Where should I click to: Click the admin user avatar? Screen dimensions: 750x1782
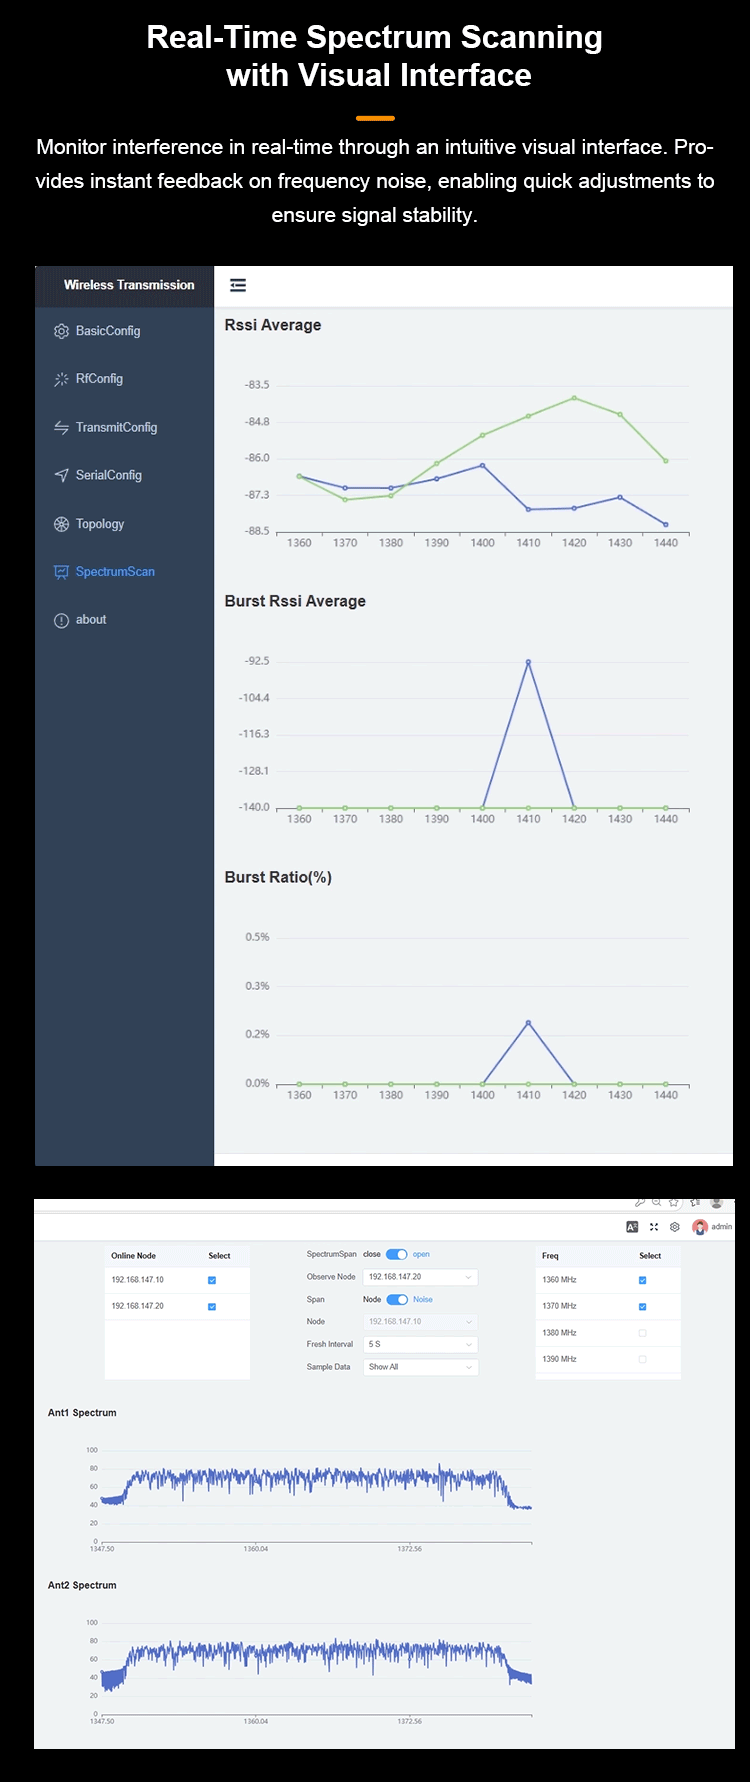(700, 1227)
